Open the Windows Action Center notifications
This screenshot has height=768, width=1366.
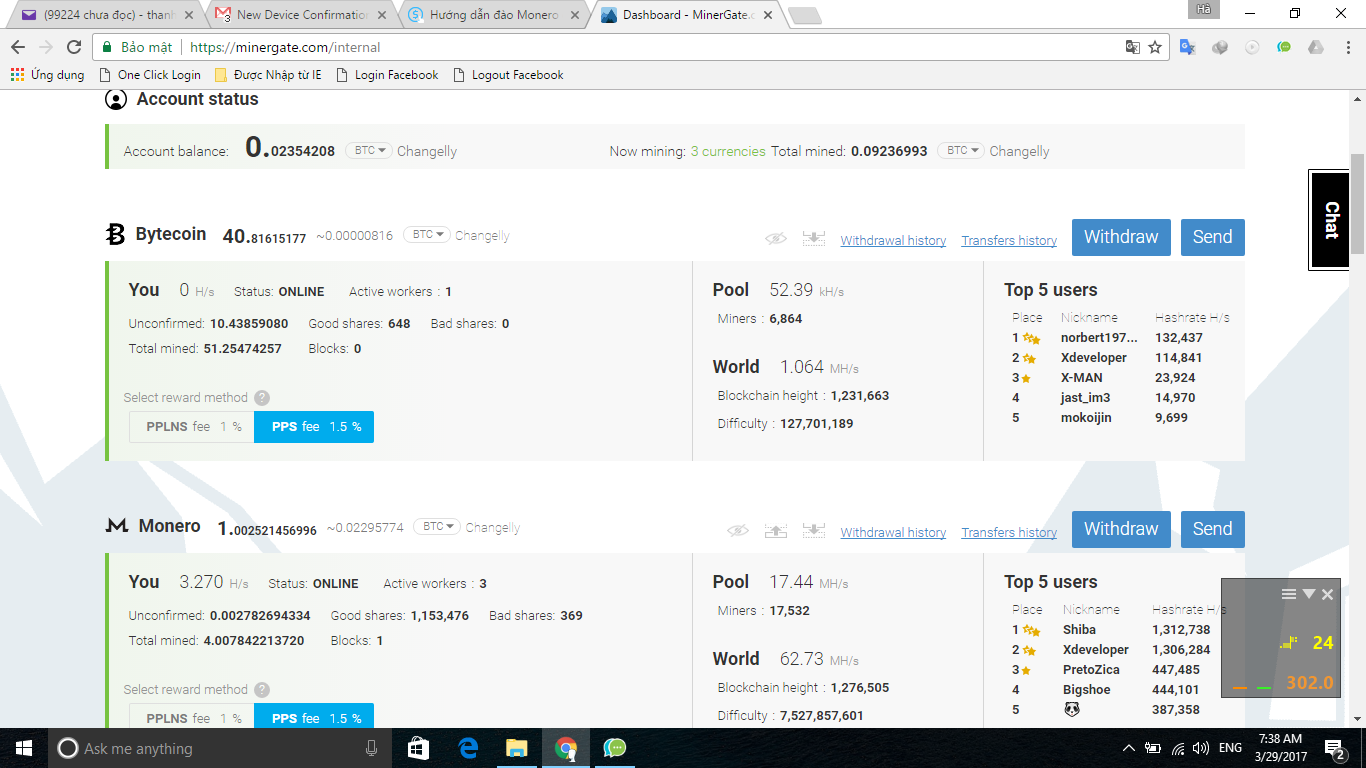click(x=1334, y=748)
